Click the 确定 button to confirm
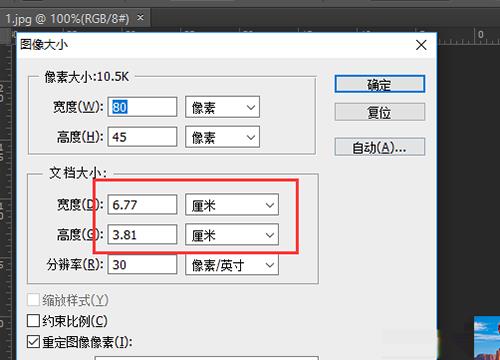500x360 pixels. (380, 84)
